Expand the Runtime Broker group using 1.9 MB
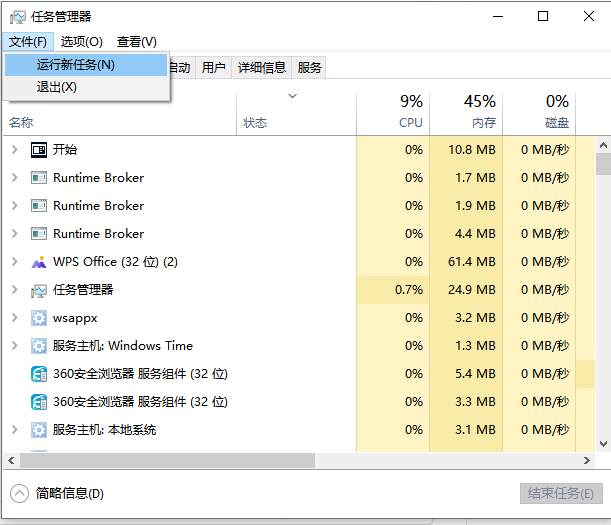611x525 pixels. tap(15, 206)
